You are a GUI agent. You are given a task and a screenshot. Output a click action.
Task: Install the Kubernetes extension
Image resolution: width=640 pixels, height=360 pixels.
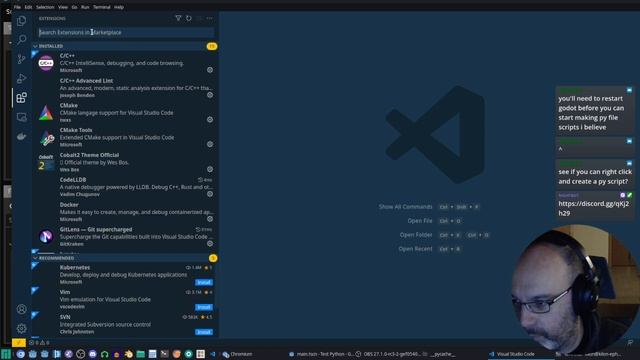click(x=204, y=282)
